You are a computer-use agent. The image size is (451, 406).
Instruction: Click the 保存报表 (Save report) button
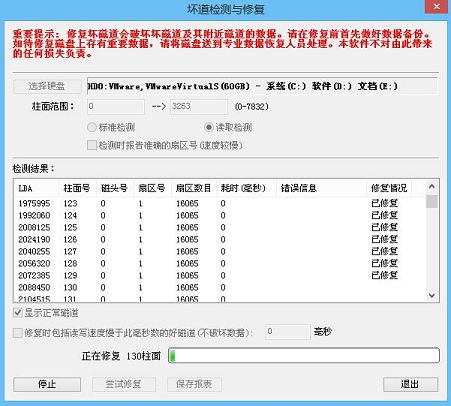[x=194, y=384]
